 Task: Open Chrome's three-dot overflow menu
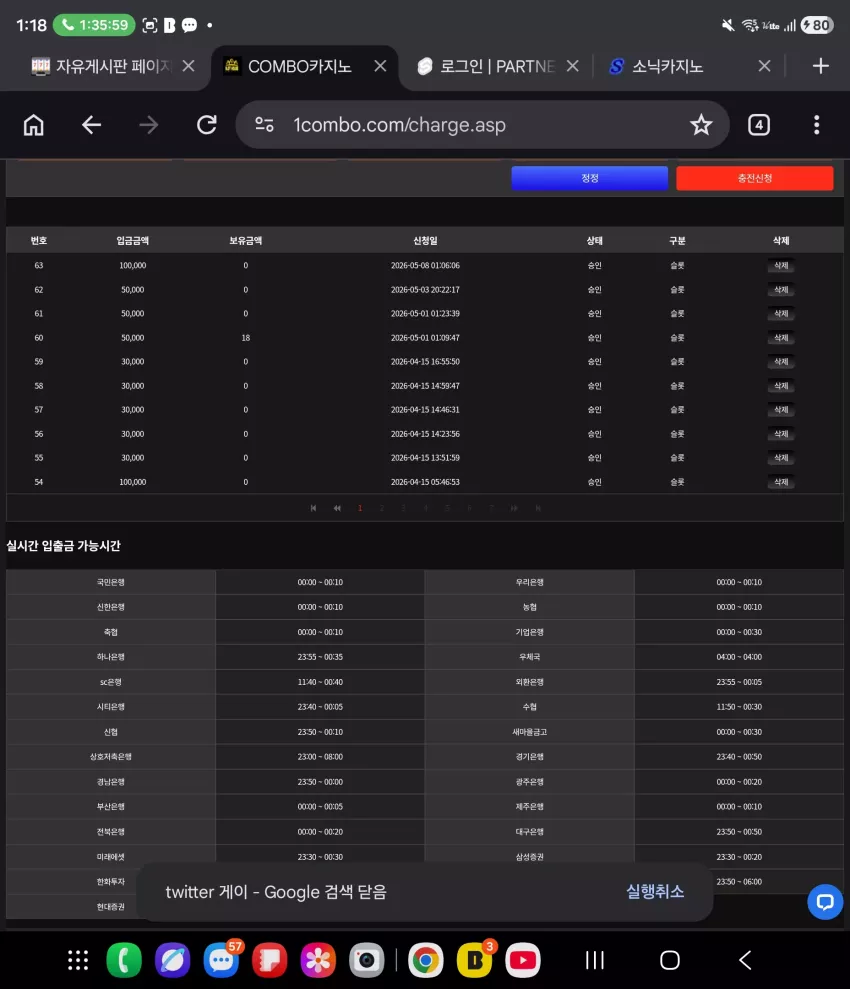pos(817,125)
